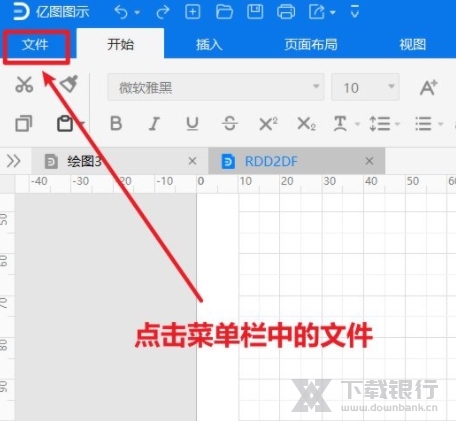Open file using the folder icon

(224, 12)
